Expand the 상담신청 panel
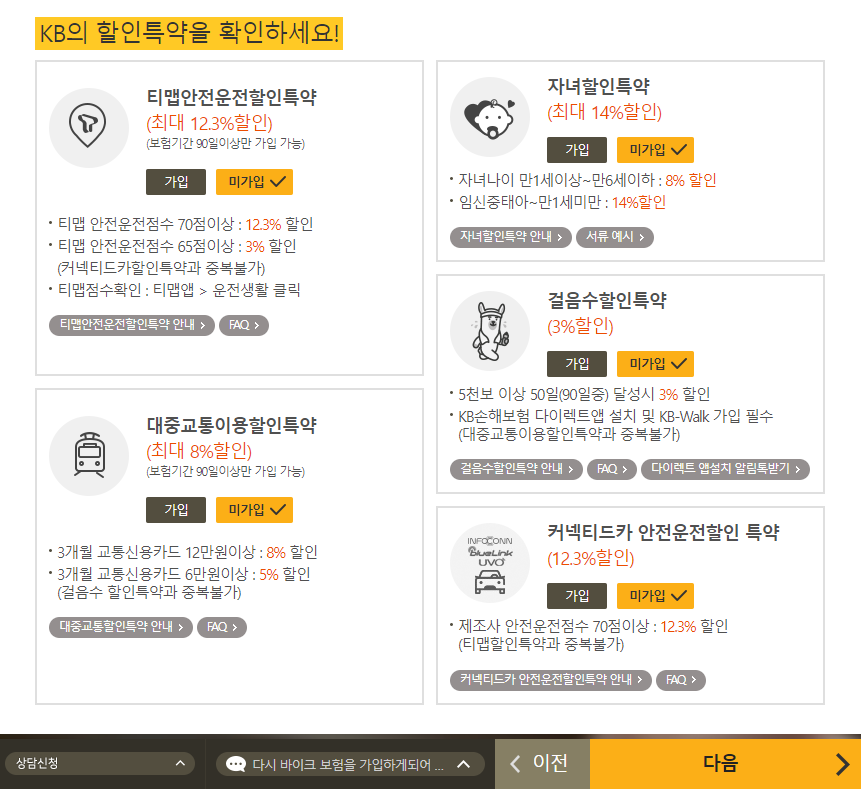Viewport: 861px width, 789px height. tap(99, 763)
